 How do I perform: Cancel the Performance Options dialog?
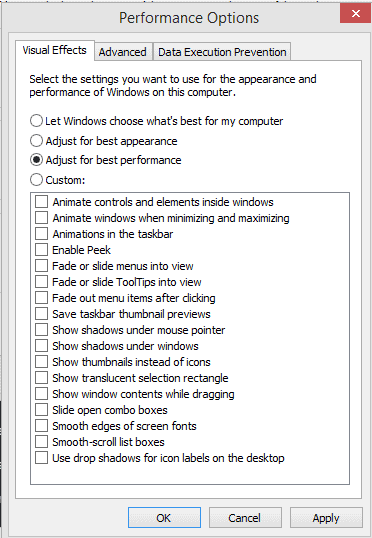245,517
